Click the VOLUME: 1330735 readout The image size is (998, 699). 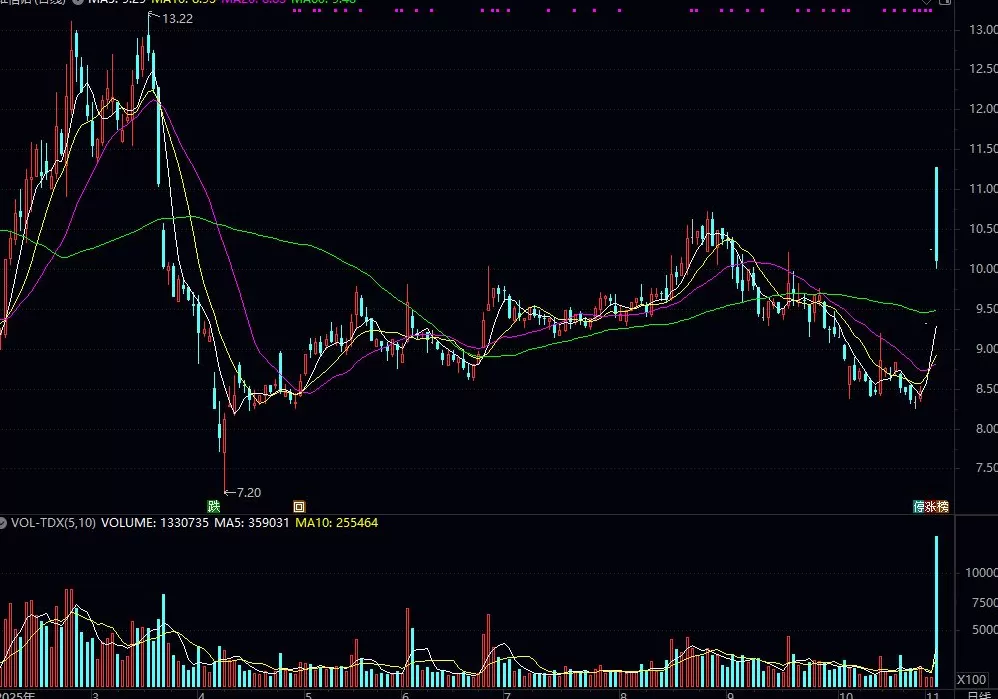(154, 522)
